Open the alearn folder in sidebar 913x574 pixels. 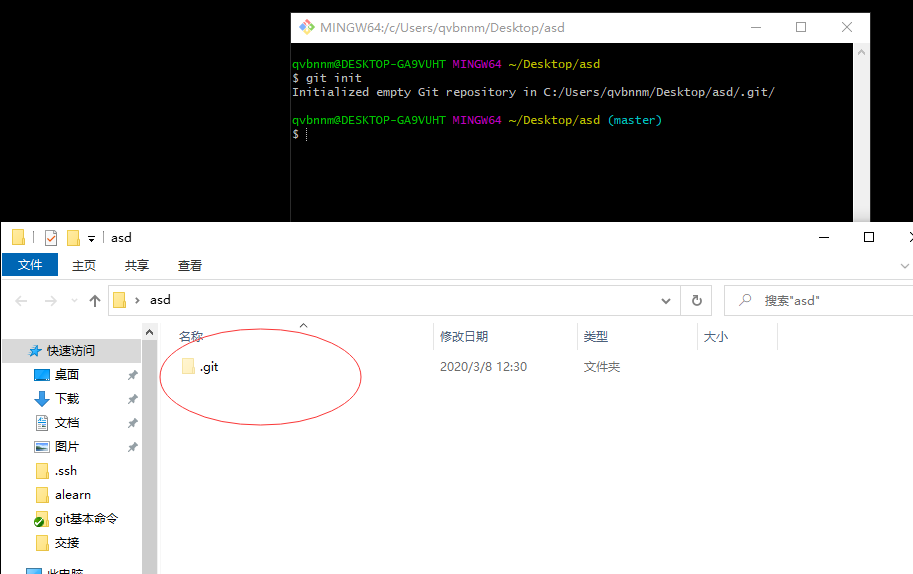coord(73,495)
